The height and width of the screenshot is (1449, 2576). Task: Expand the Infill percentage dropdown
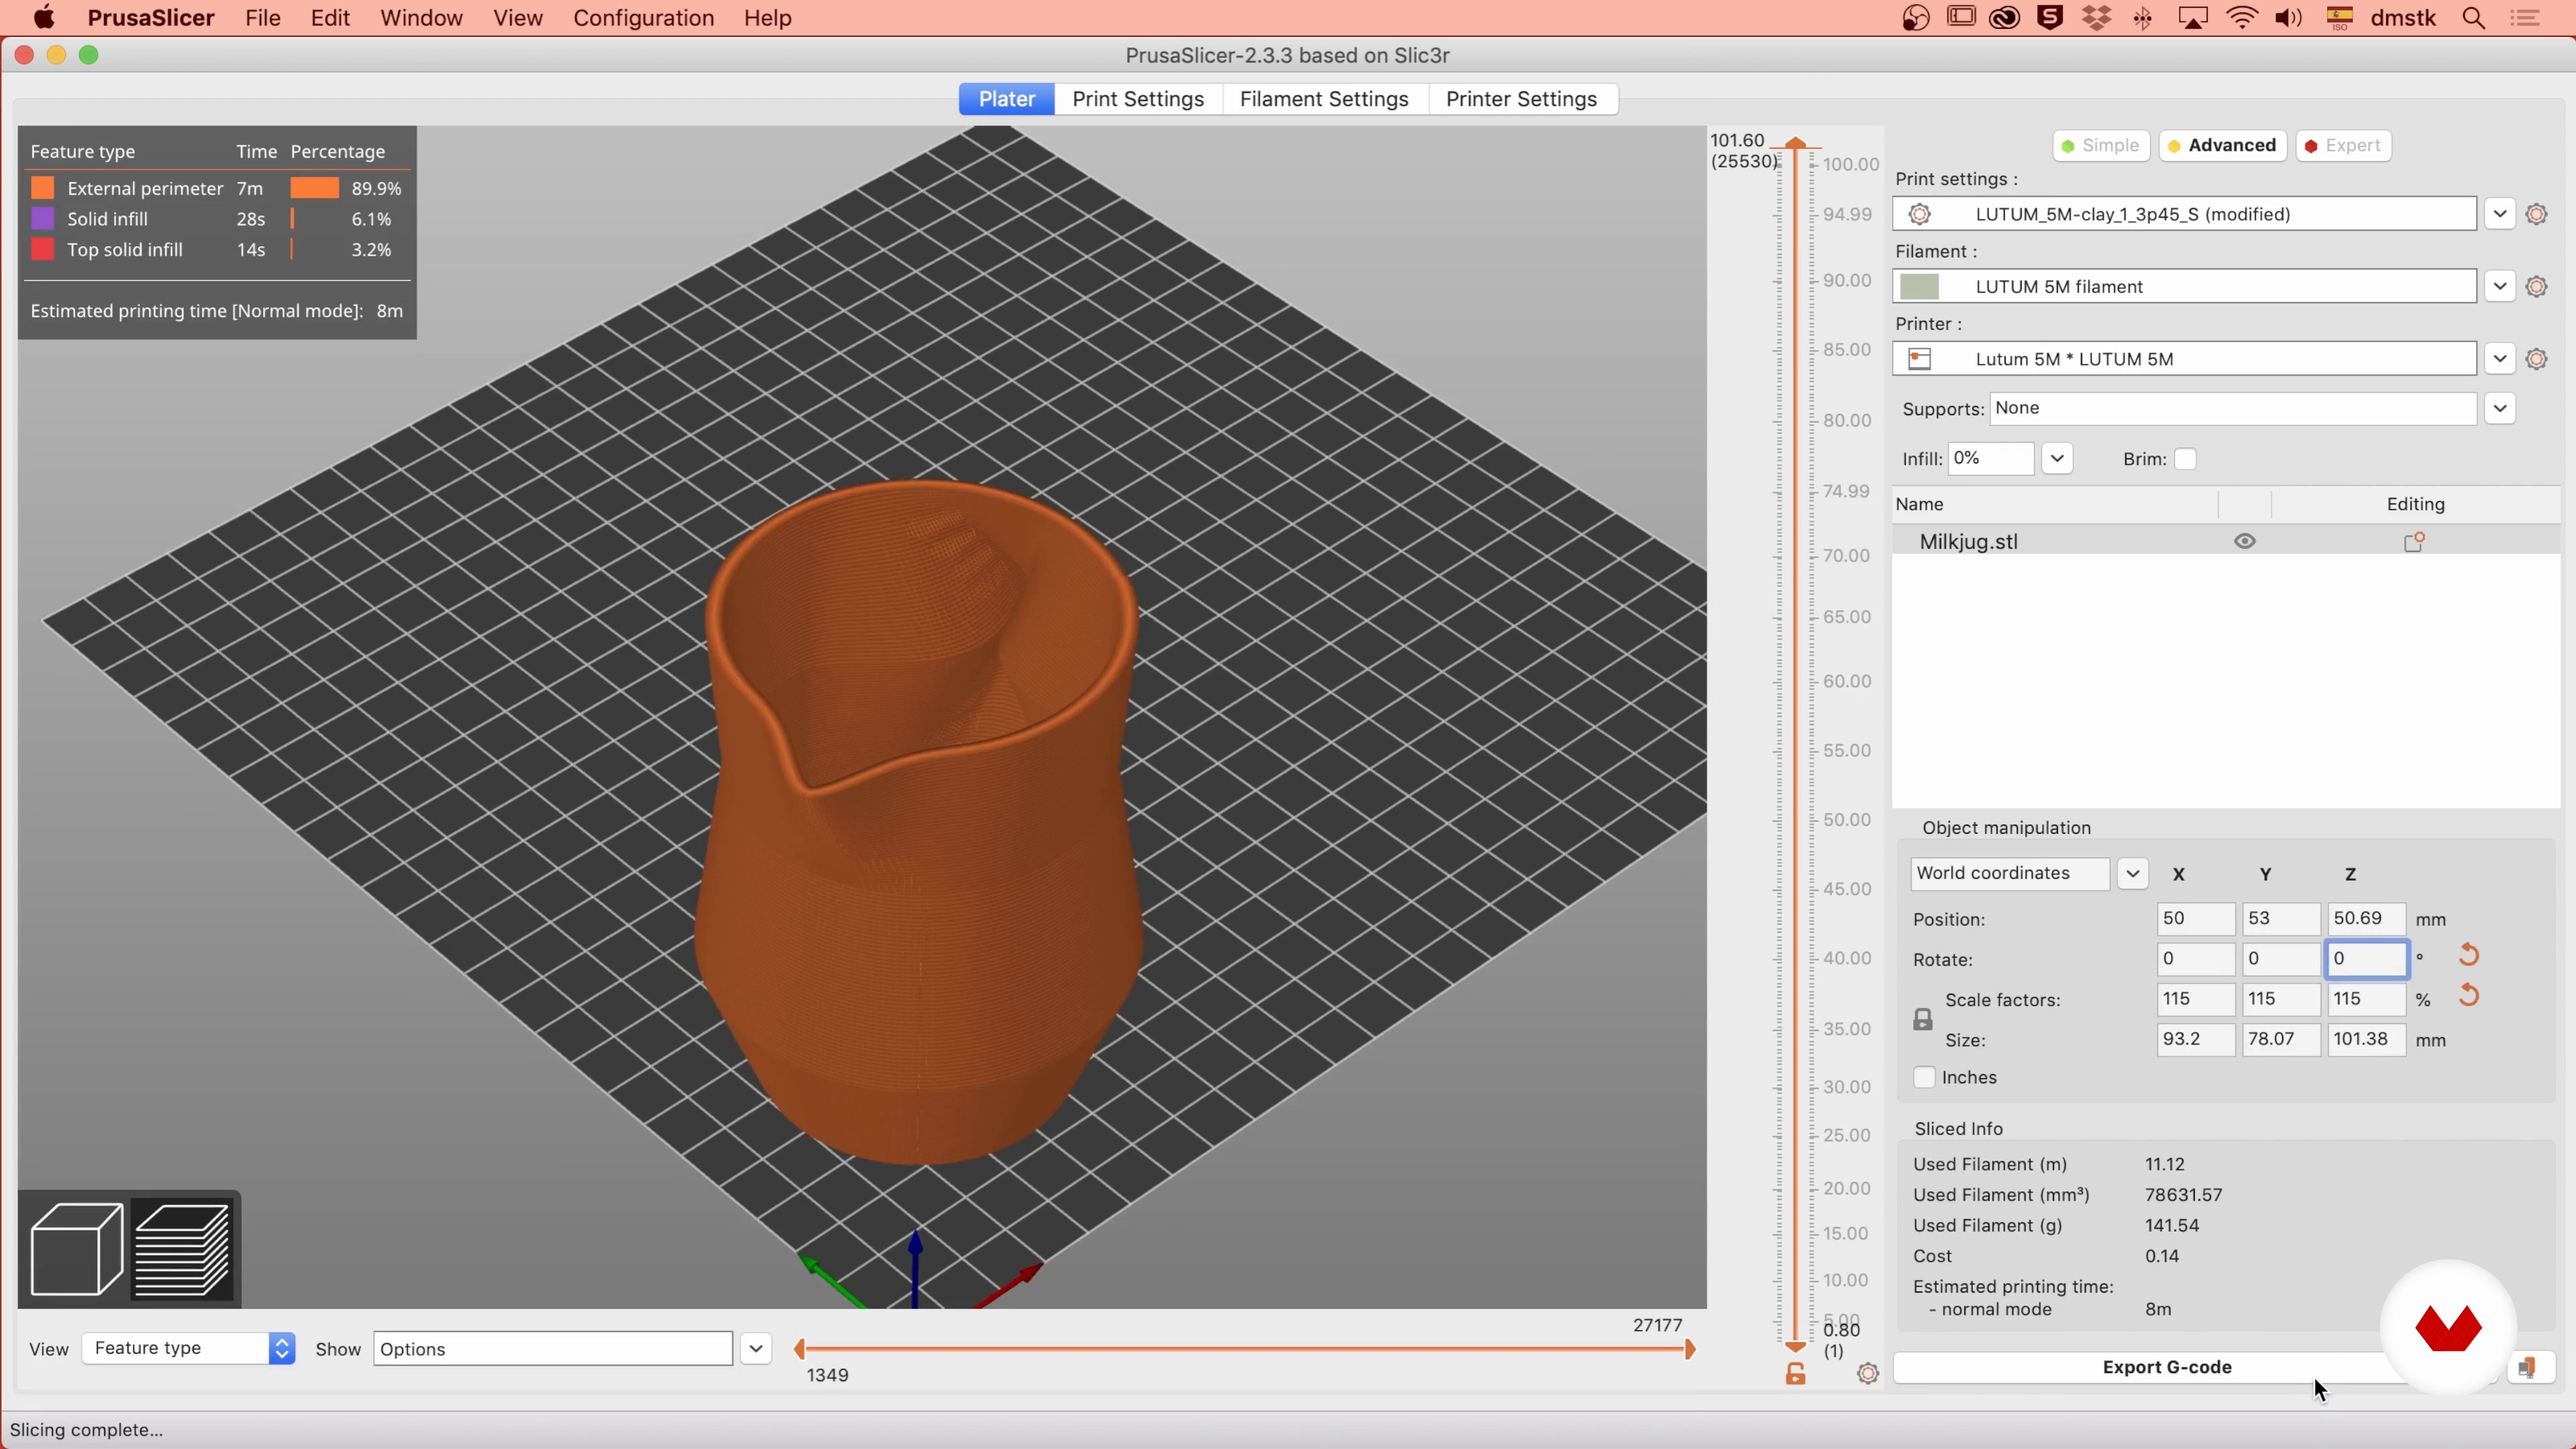click(2057, 459)
